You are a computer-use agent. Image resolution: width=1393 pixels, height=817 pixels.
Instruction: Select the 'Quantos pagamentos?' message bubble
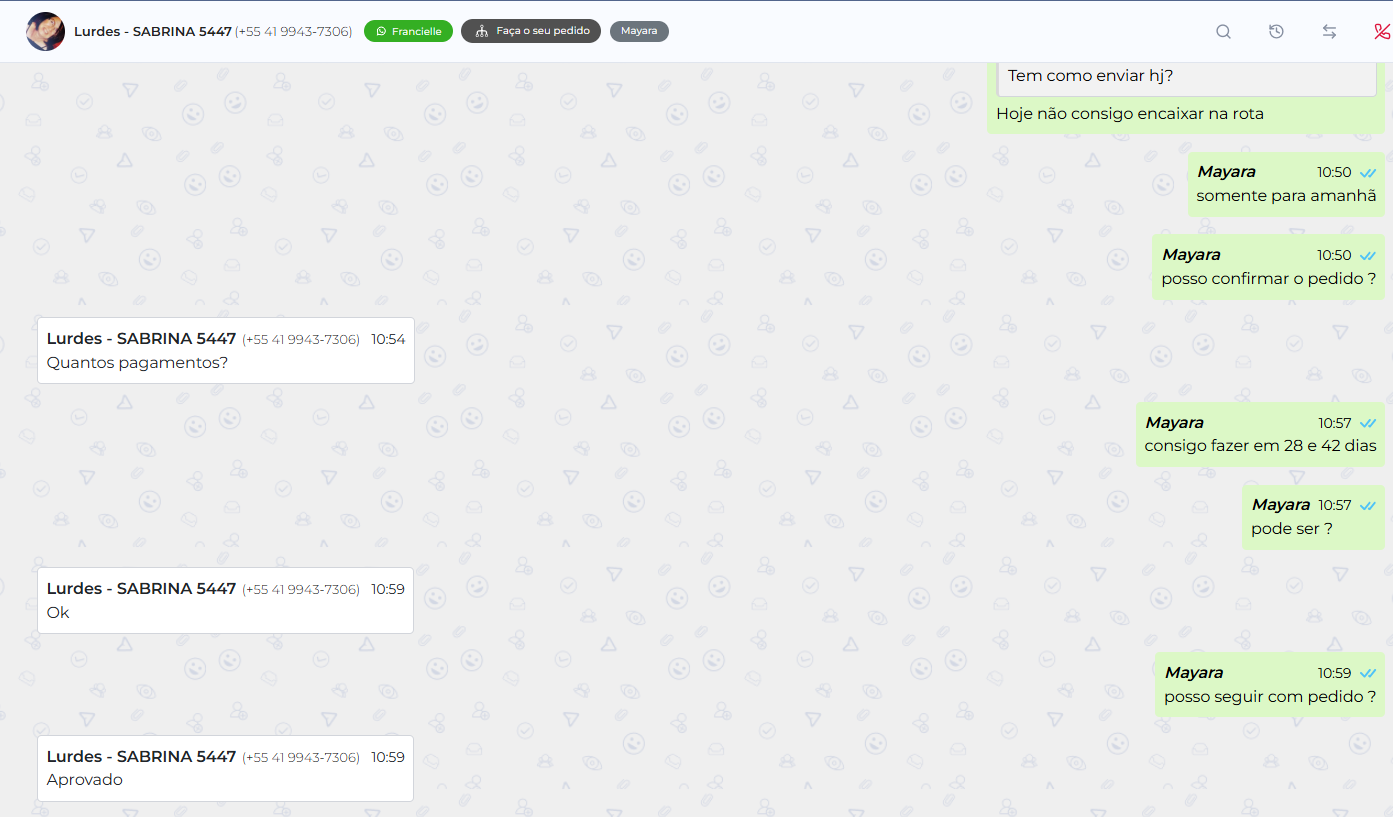click(x=226, y=350)
